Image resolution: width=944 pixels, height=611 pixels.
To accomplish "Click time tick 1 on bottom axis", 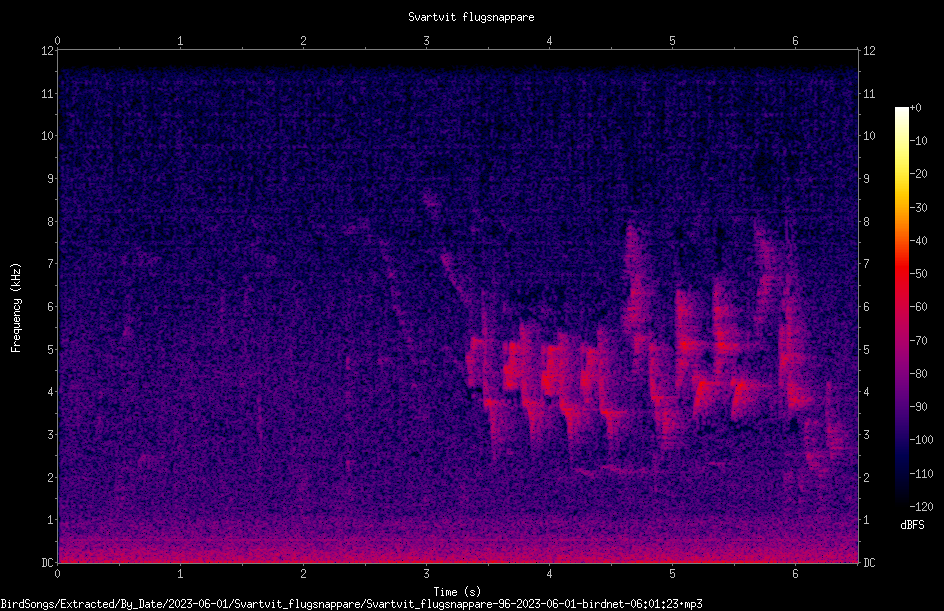I will [180, 574].
